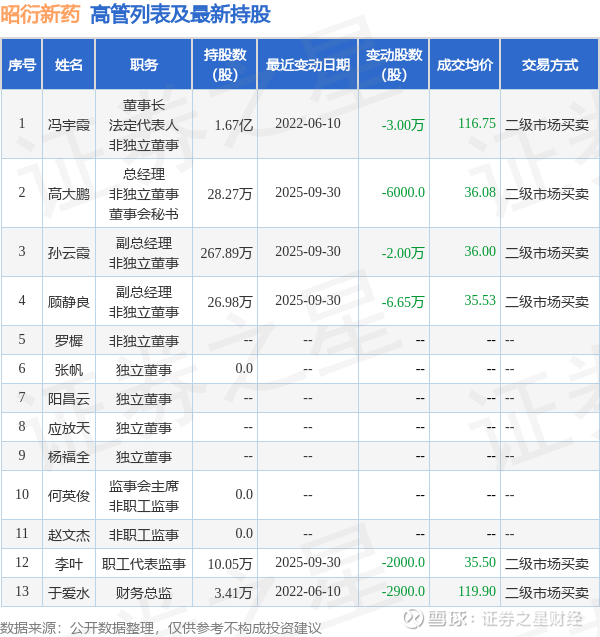The image size is (600, 637).
Task: Click the 最近变动日期 column header
Action: (308, 65)
